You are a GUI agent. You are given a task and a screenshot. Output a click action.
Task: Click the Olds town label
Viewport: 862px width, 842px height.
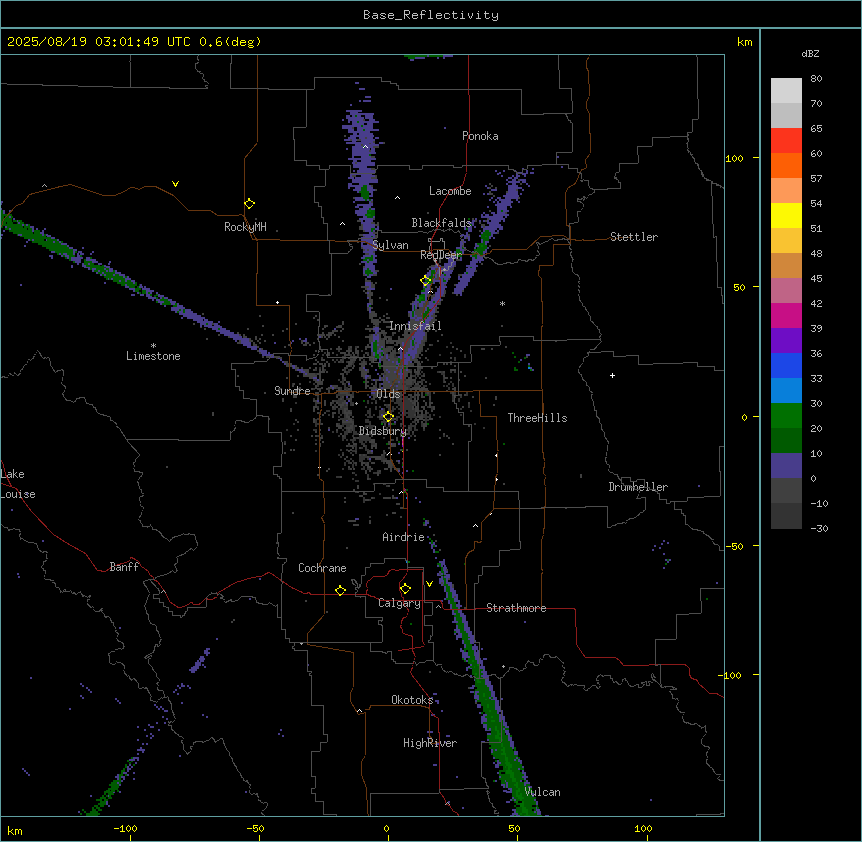click(388, 394)
